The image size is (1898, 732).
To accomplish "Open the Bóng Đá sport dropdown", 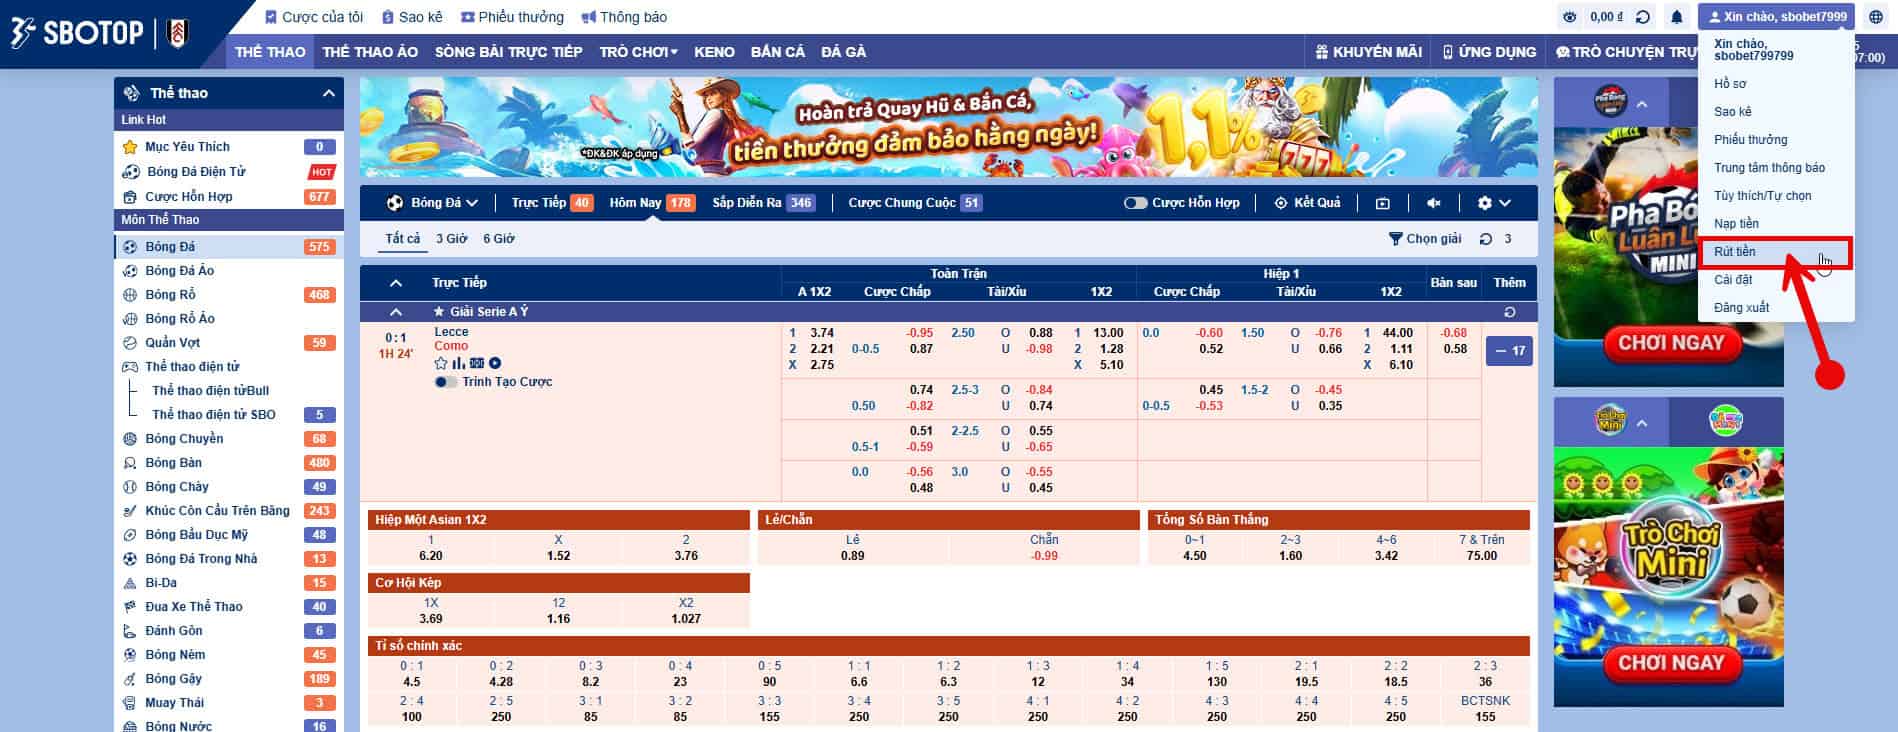I will pos(432,203).
